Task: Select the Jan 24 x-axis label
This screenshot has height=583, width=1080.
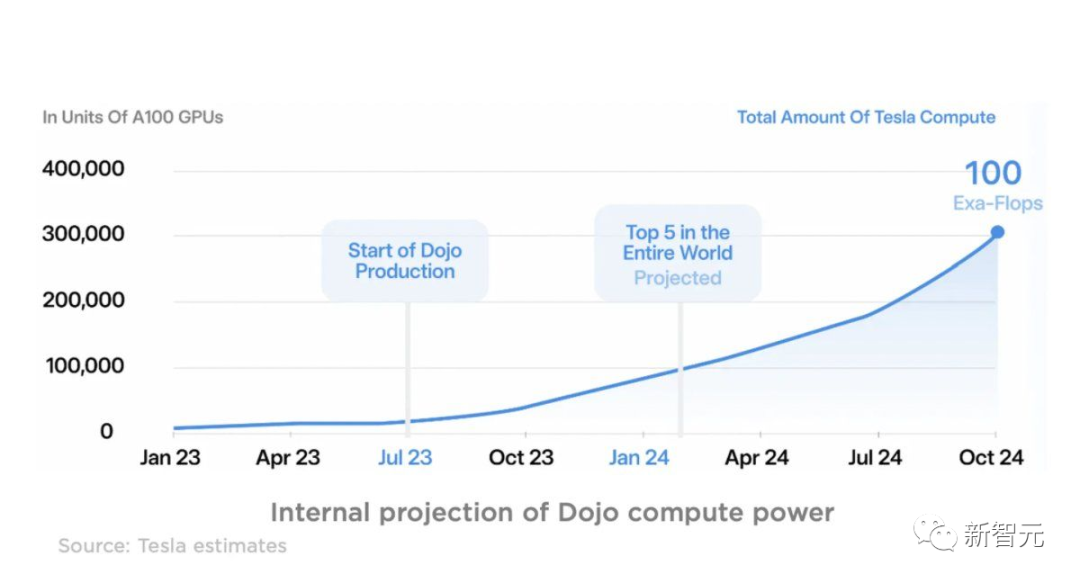Action: [x=639, y=458]
